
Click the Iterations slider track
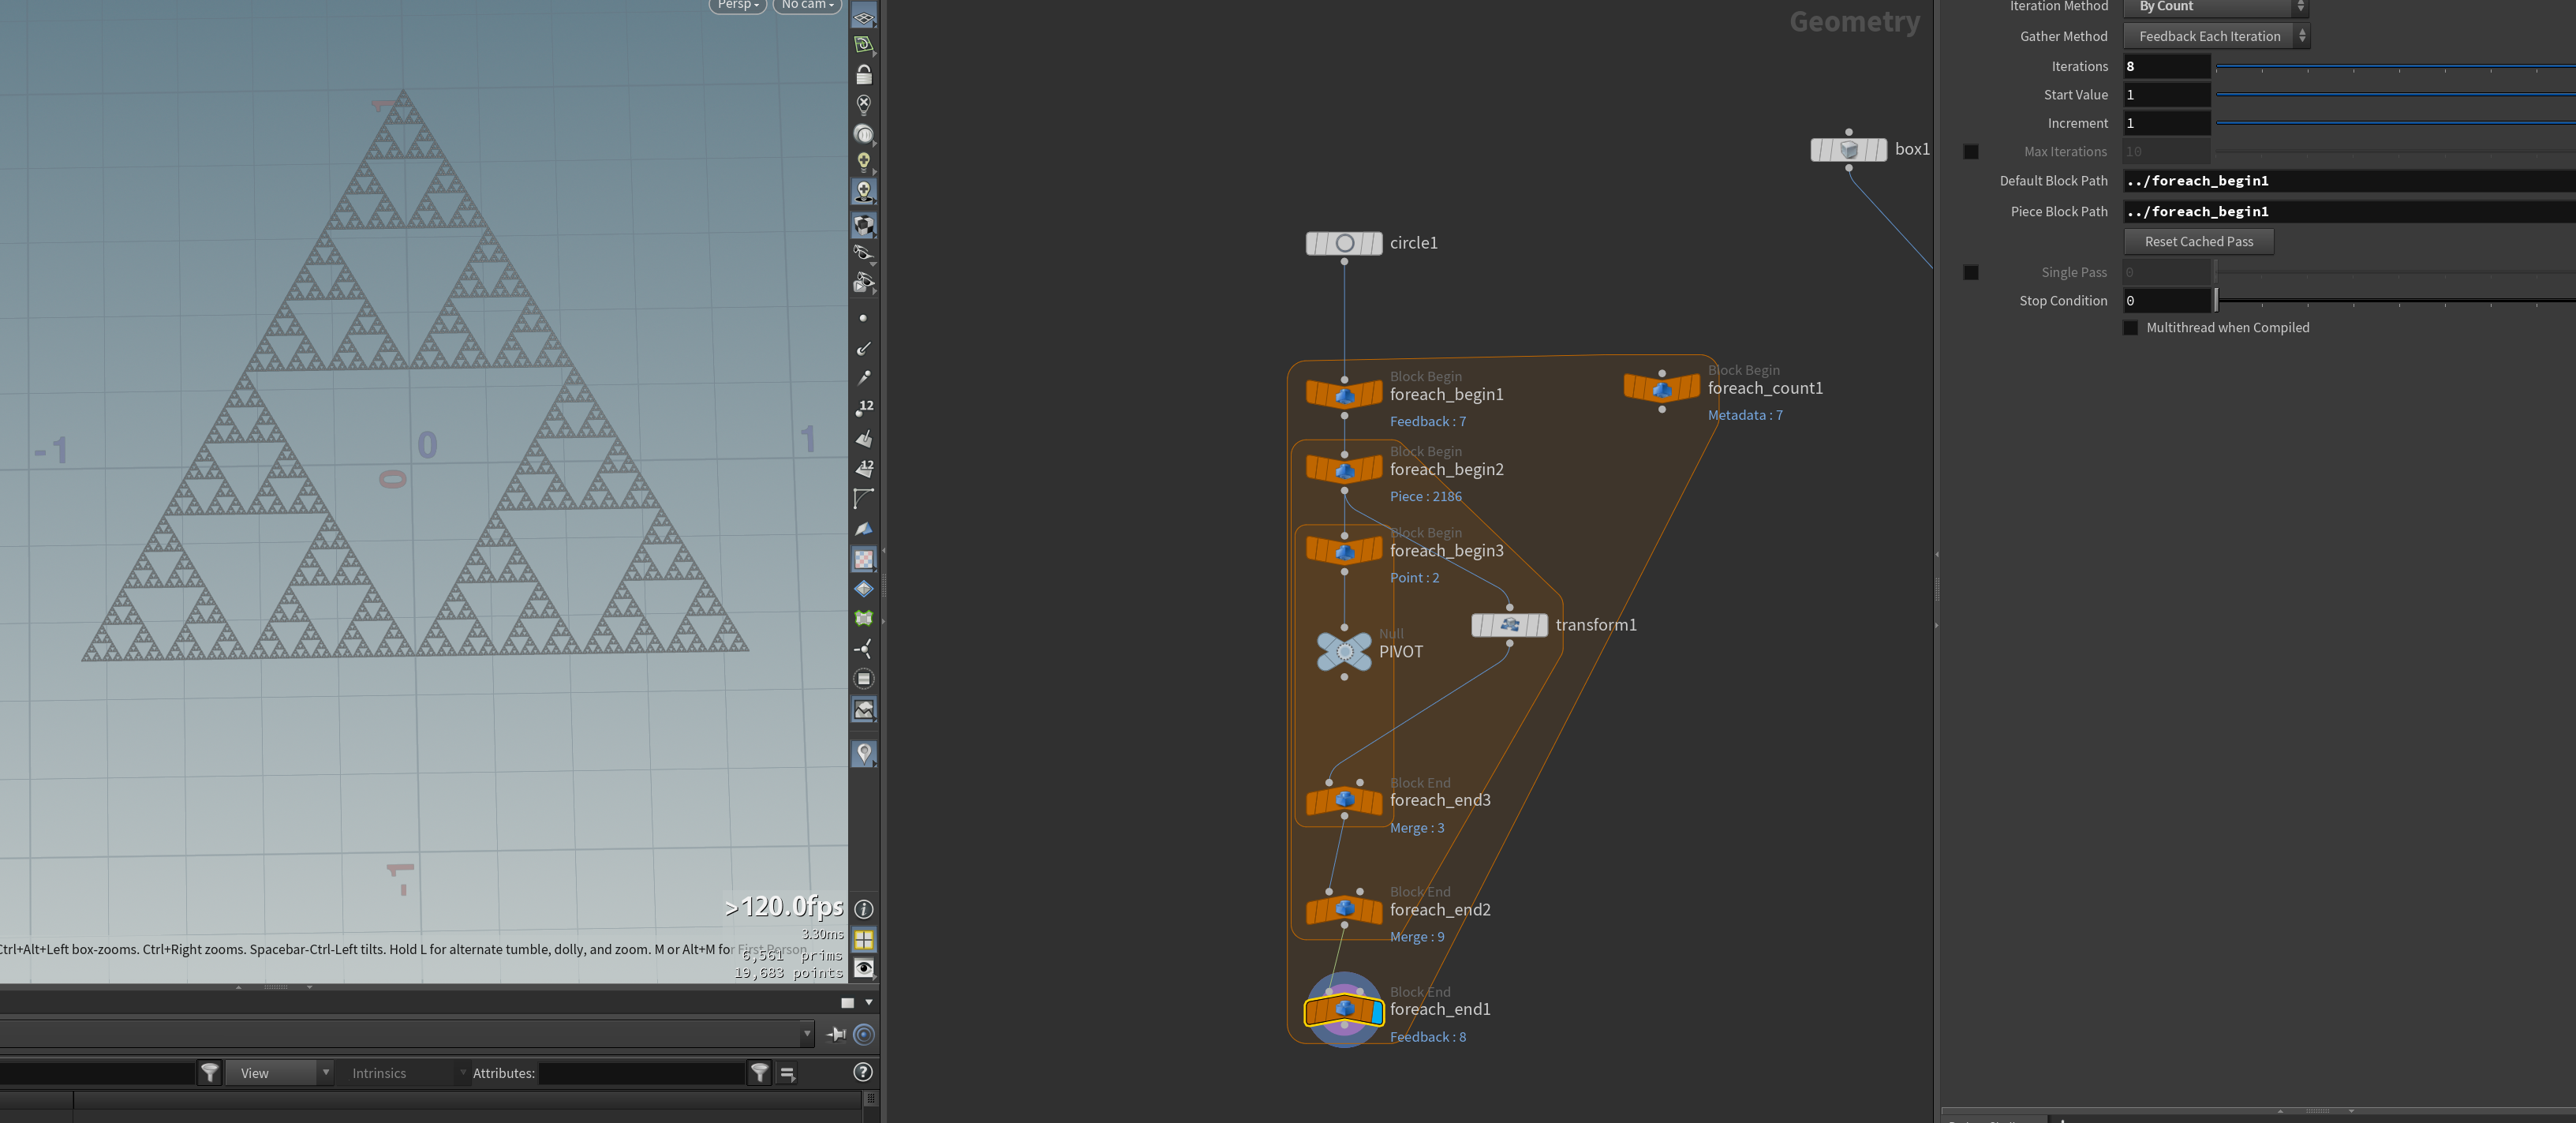coord(2395,66)
